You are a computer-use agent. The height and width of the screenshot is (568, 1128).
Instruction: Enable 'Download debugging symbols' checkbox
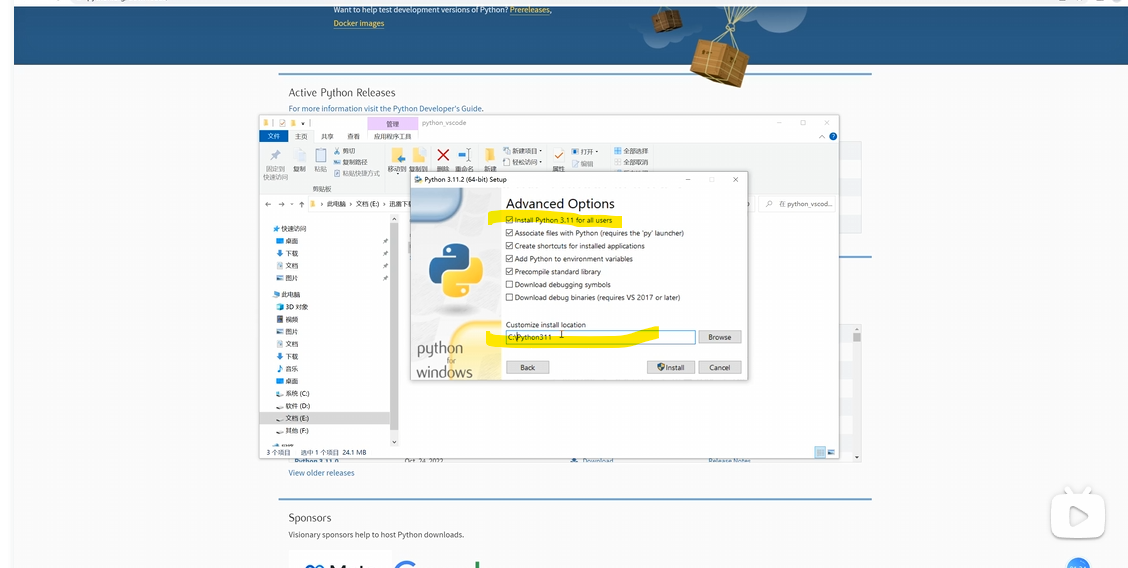point(510,285)
